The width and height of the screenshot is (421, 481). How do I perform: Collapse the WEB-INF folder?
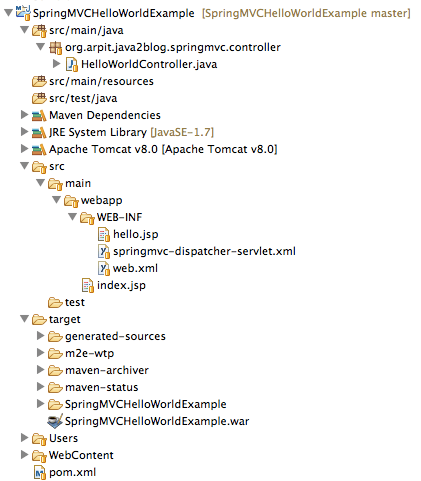point(72,217)
